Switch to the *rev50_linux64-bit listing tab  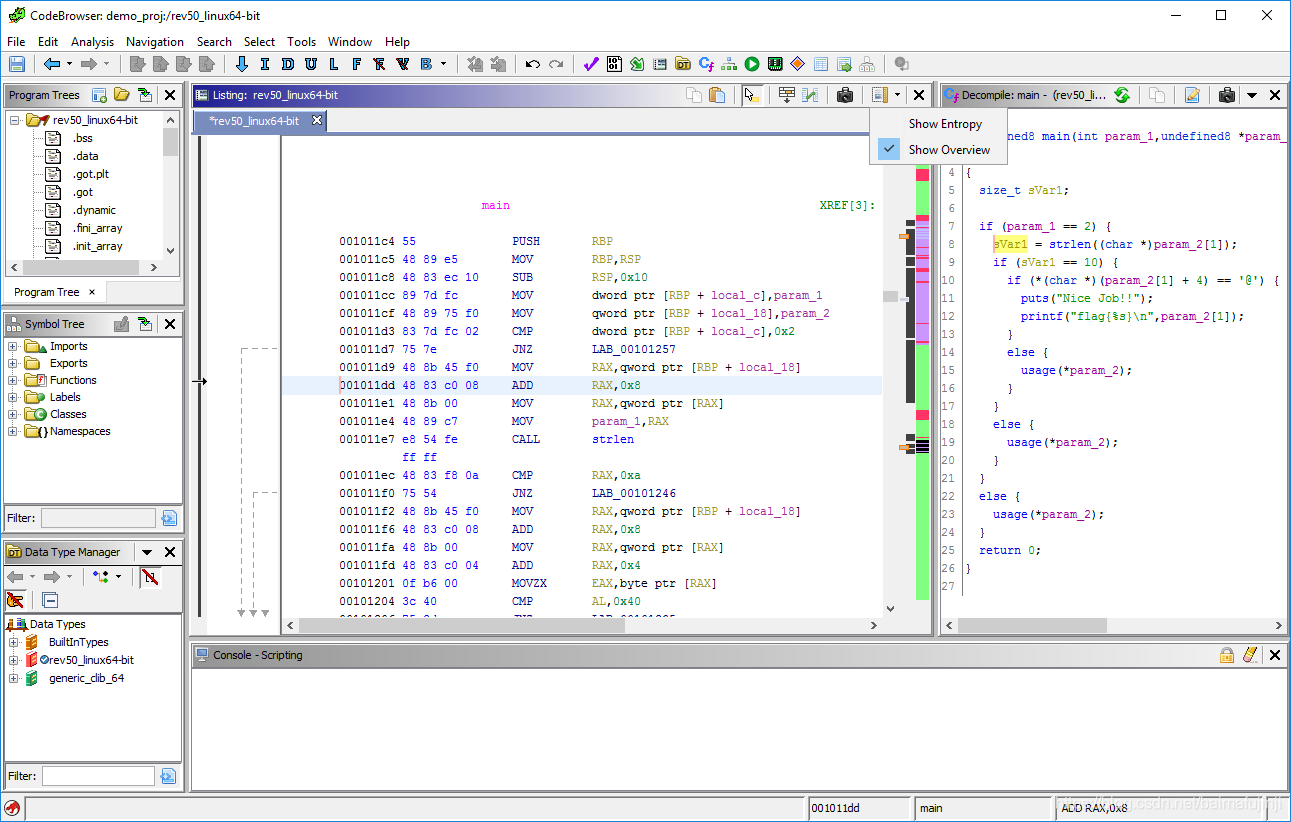pos(254,121)
